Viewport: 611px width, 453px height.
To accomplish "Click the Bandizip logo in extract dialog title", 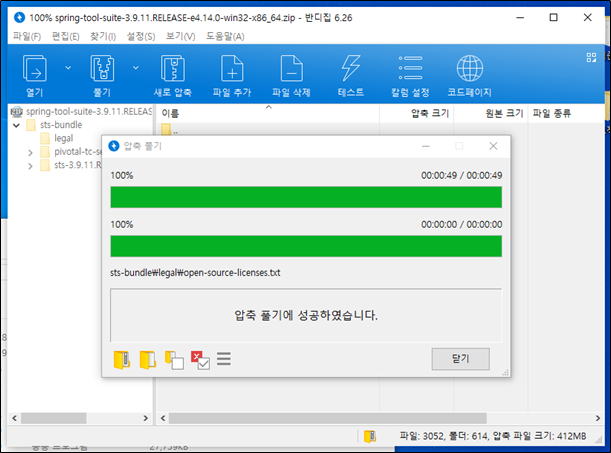I will click(114, 146).
